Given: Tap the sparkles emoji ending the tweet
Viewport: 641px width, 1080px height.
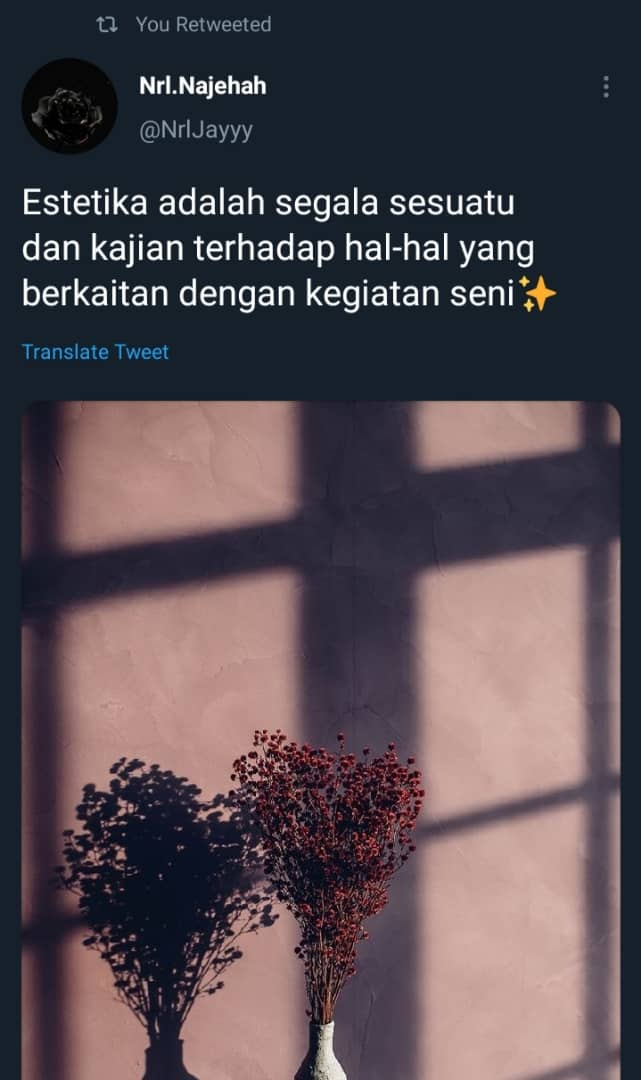Looking at the screenshot, I should point(537,294).
